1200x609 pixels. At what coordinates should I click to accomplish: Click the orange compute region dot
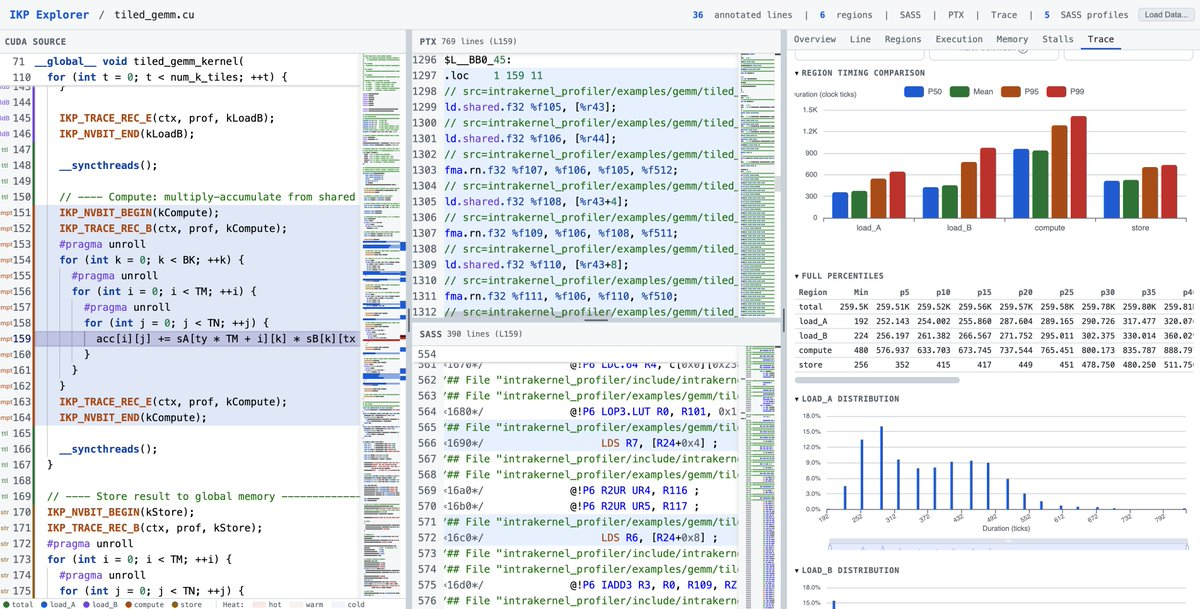click(x=130, y=603)
